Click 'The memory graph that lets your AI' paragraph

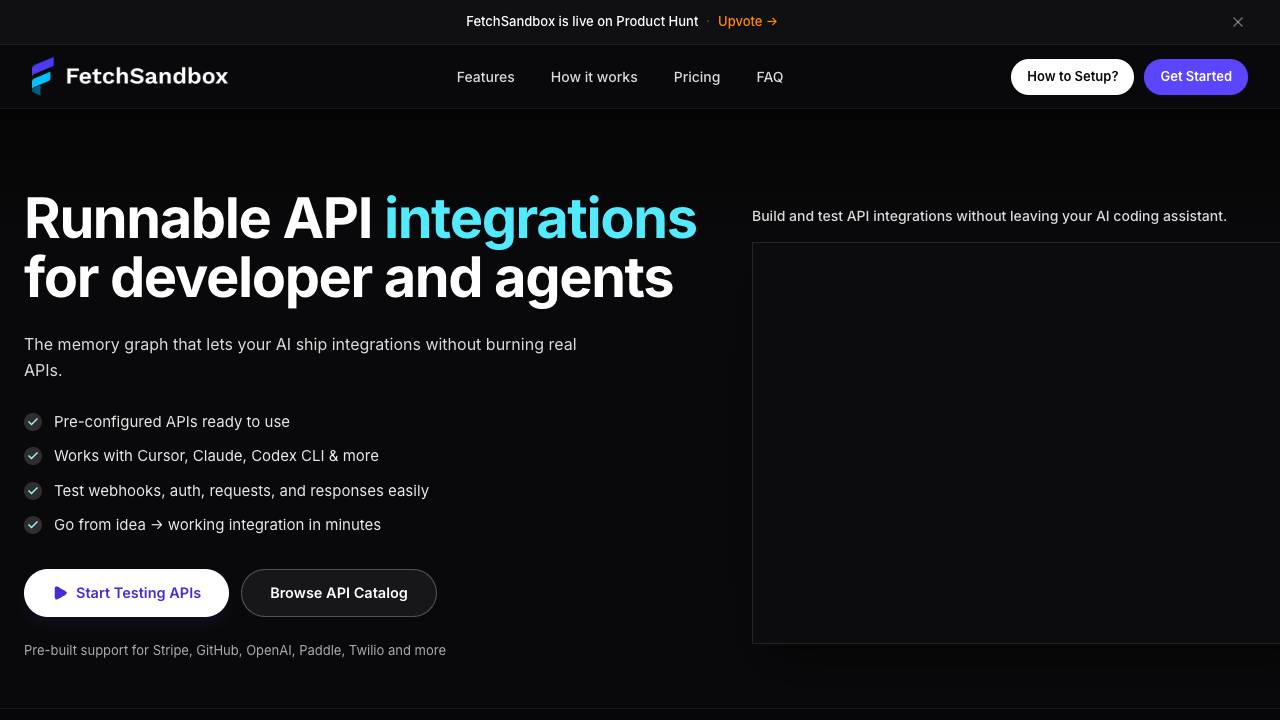[300, 357]
